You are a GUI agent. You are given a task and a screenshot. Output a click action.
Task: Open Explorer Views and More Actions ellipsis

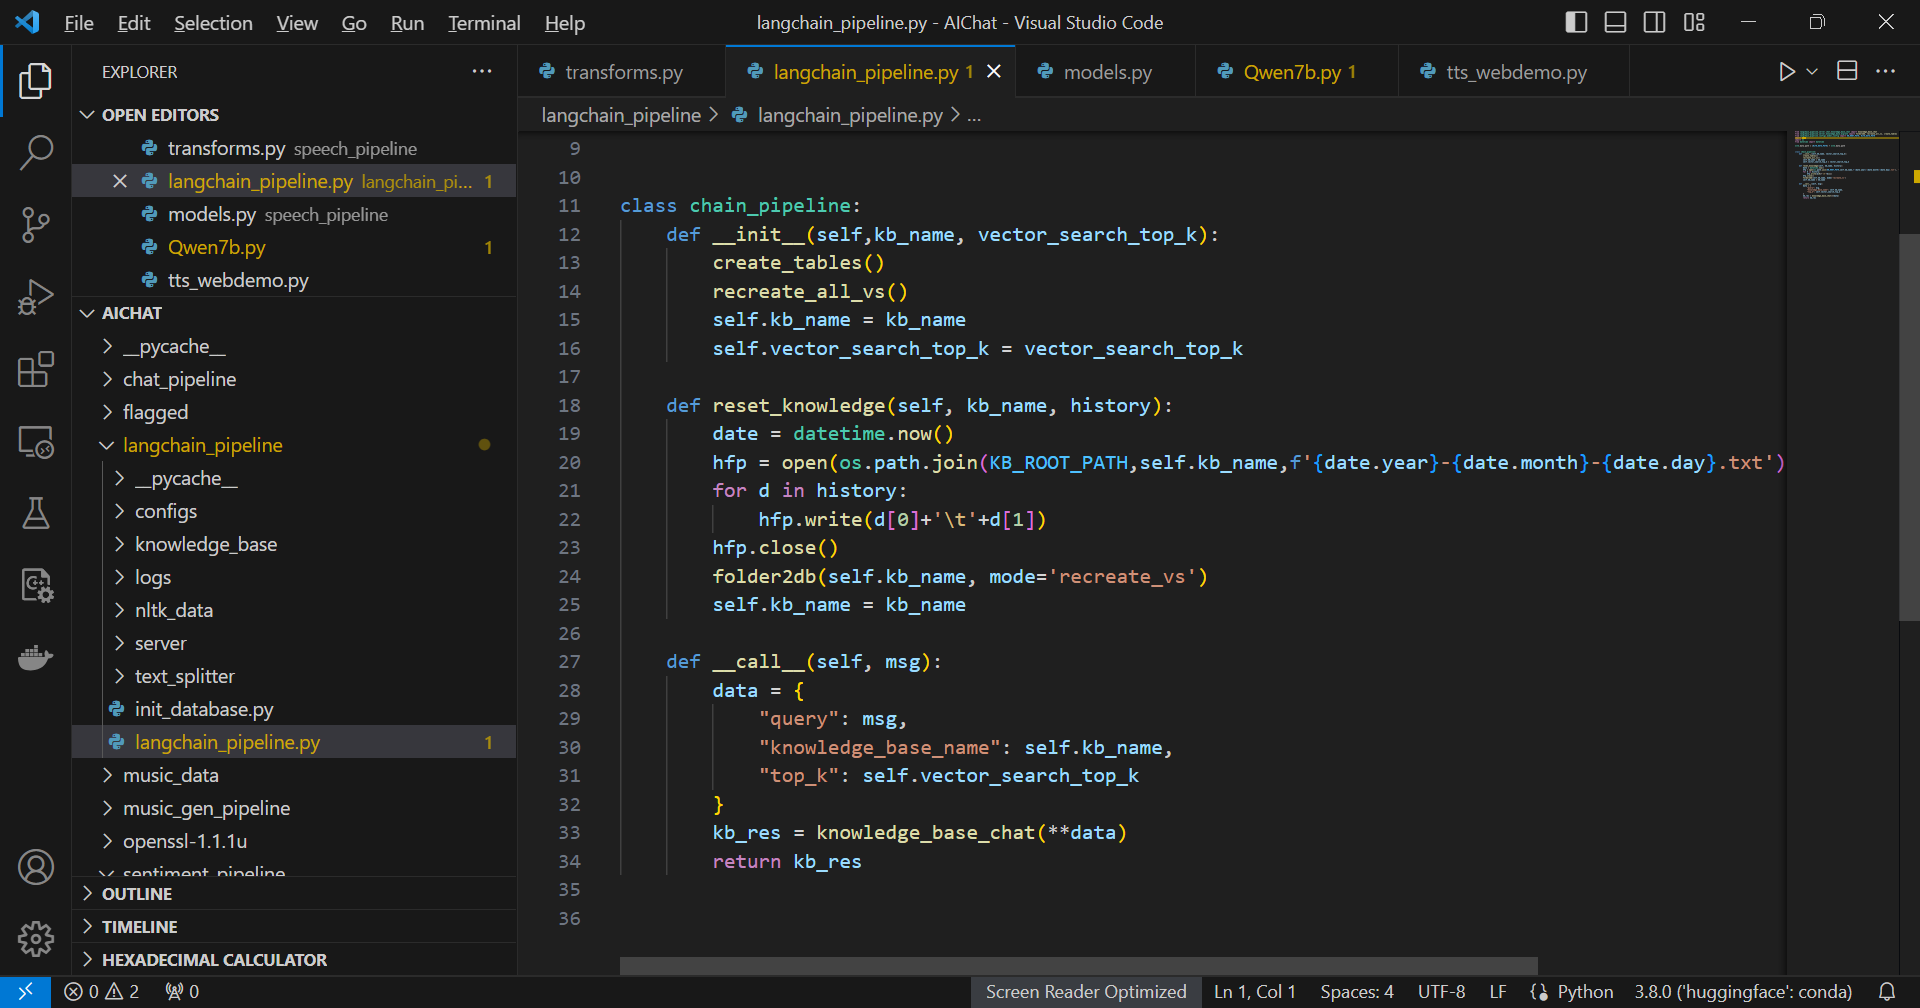[x=482, y=71]
